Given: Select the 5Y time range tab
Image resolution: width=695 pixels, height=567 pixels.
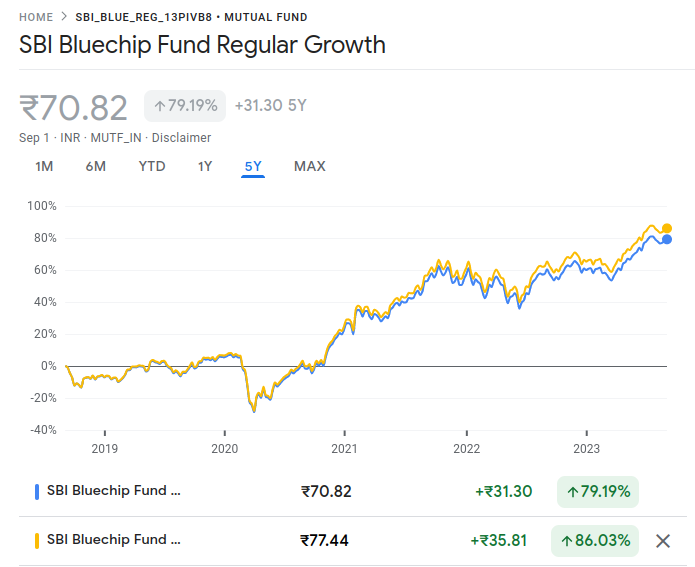Looking at the screenshot, I should pyautogui.click(x=253, y=166).
